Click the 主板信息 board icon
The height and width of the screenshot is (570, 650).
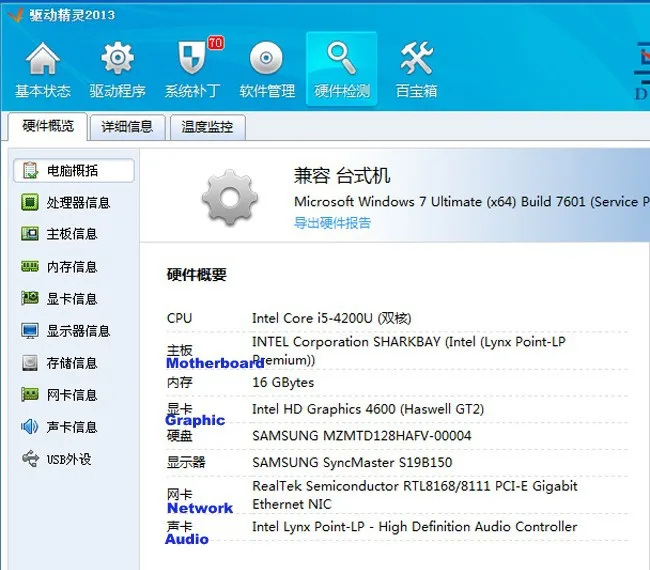pos(30,234)
